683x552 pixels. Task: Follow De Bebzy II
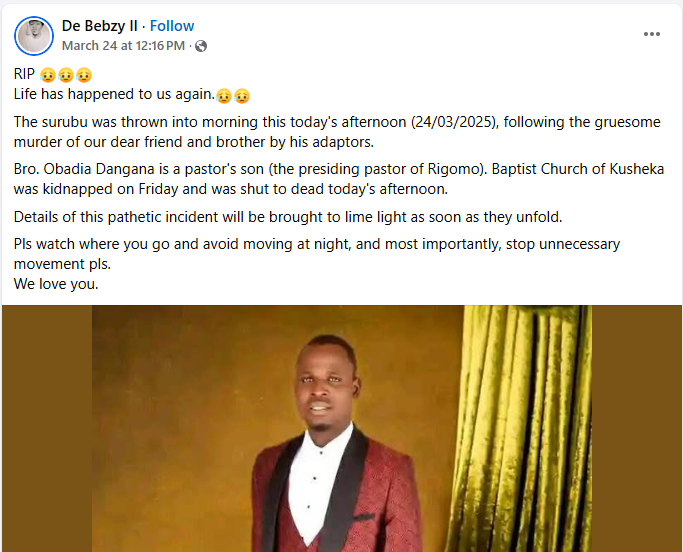pyautogui.click(x=172, y=26)
